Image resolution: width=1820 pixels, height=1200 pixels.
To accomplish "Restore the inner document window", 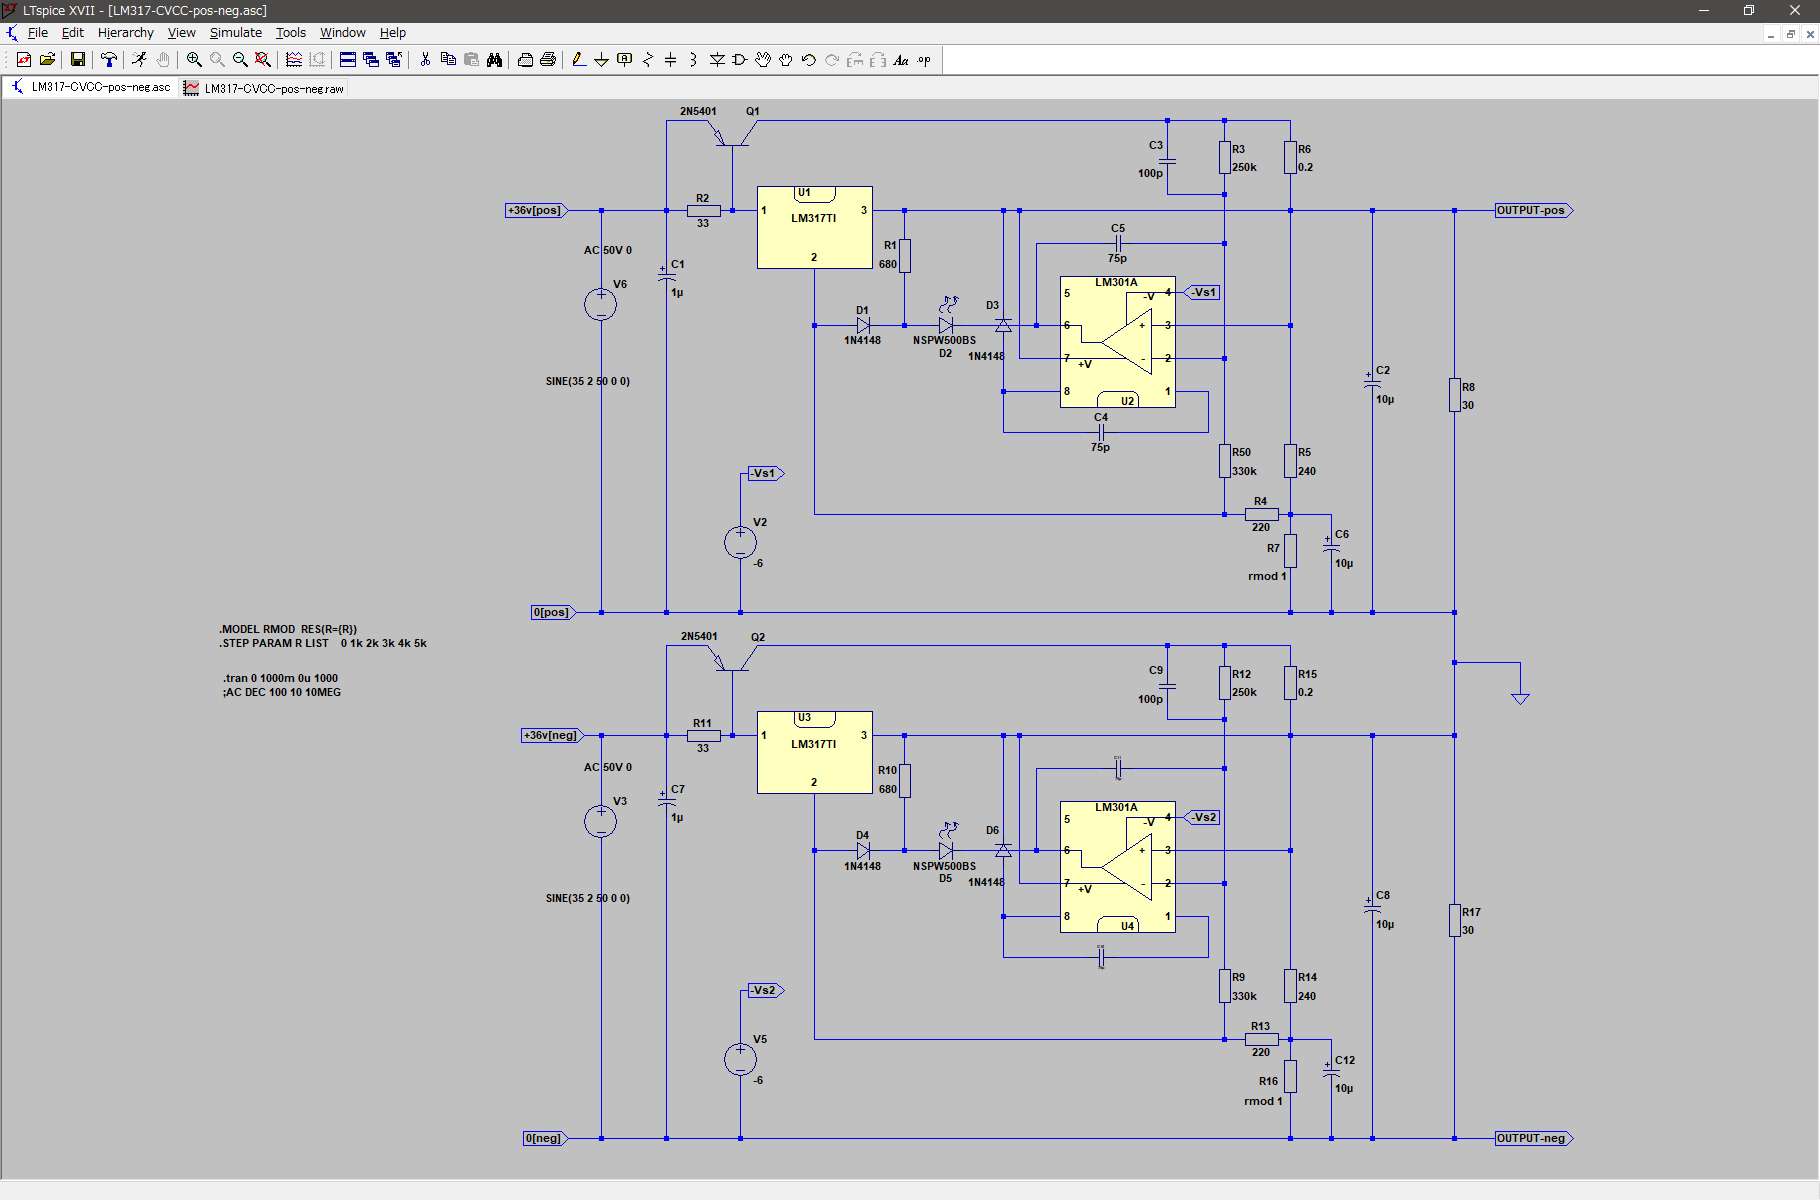I will (x=1790, y=34).
